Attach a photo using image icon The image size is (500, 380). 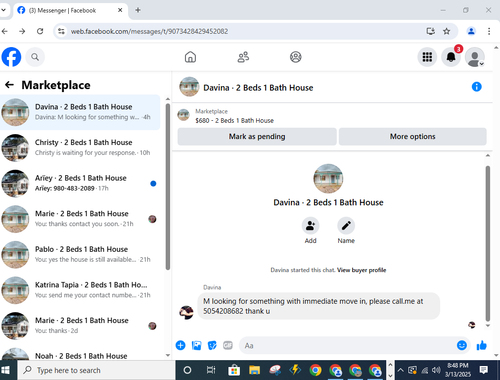pyautogui.click(x=196, y=345)
